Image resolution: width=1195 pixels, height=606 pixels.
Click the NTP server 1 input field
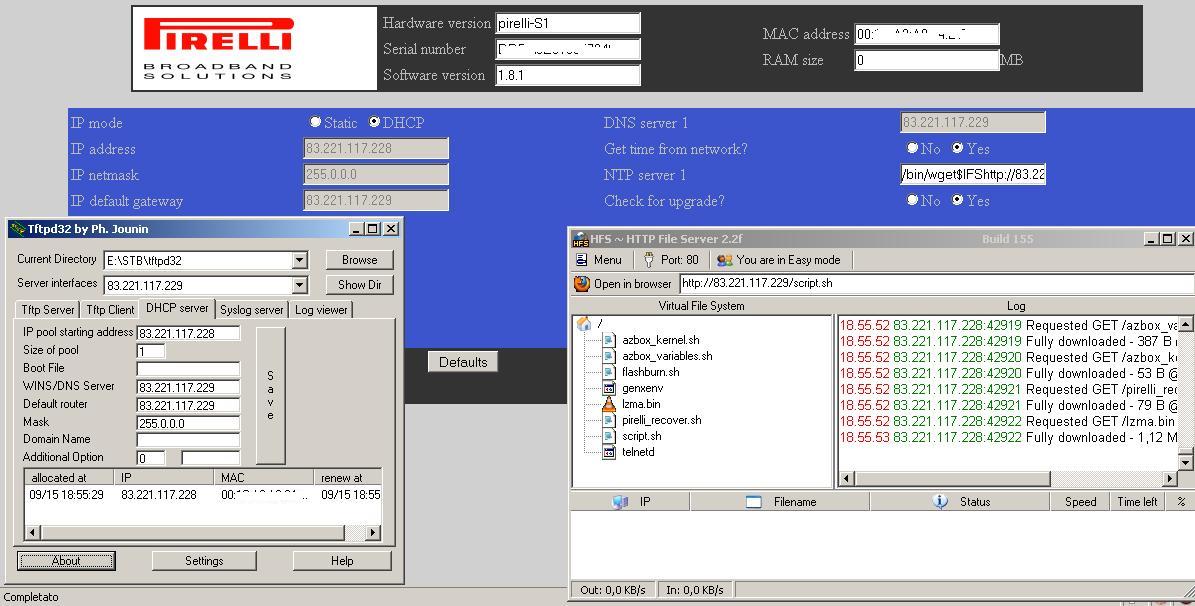pos(972,174)
